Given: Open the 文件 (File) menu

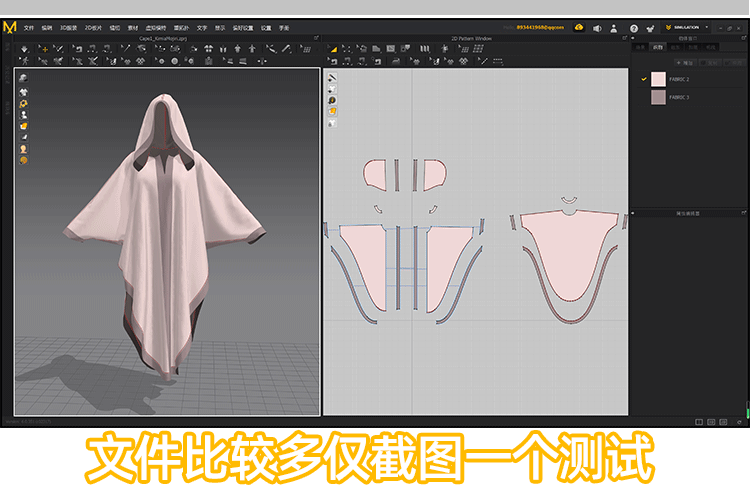Looking at the screenshot, I should (29, 28).
